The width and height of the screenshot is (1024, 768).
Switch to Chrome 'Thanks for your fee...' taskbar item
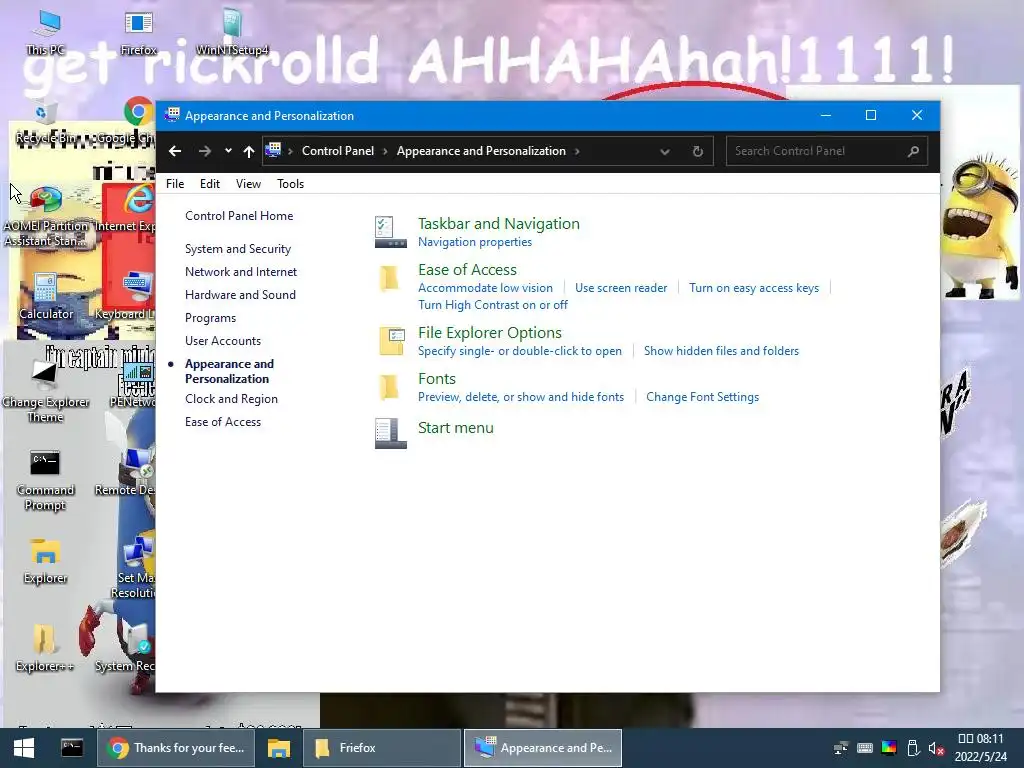click(x=175, y=748)
